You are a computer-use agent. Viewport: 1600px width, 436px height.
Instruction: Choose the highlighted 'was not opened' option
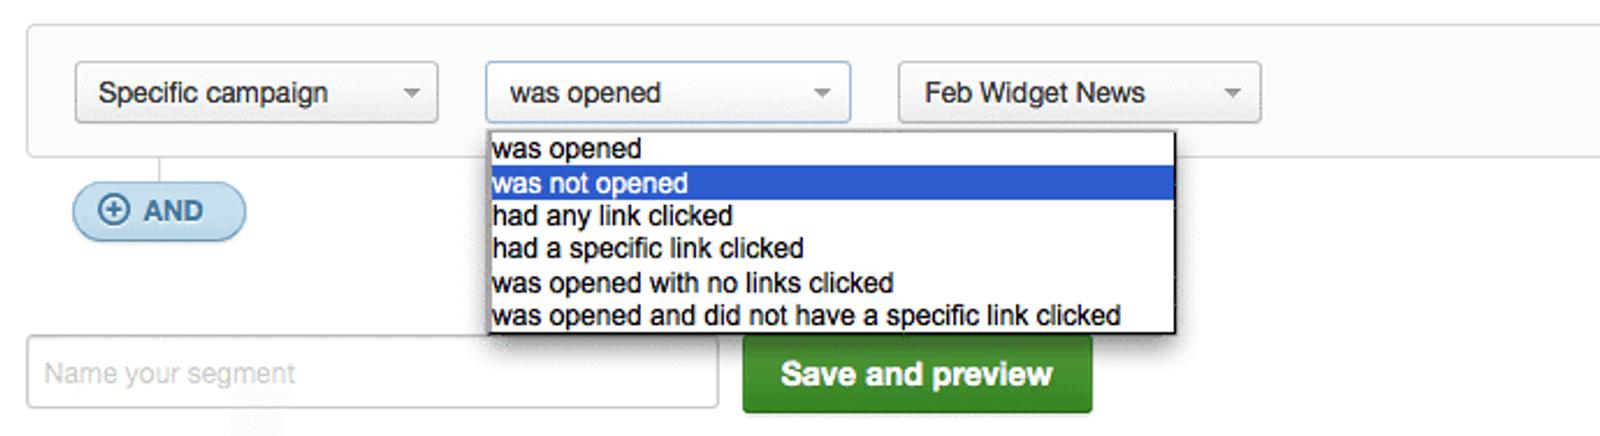pos(590,183)
